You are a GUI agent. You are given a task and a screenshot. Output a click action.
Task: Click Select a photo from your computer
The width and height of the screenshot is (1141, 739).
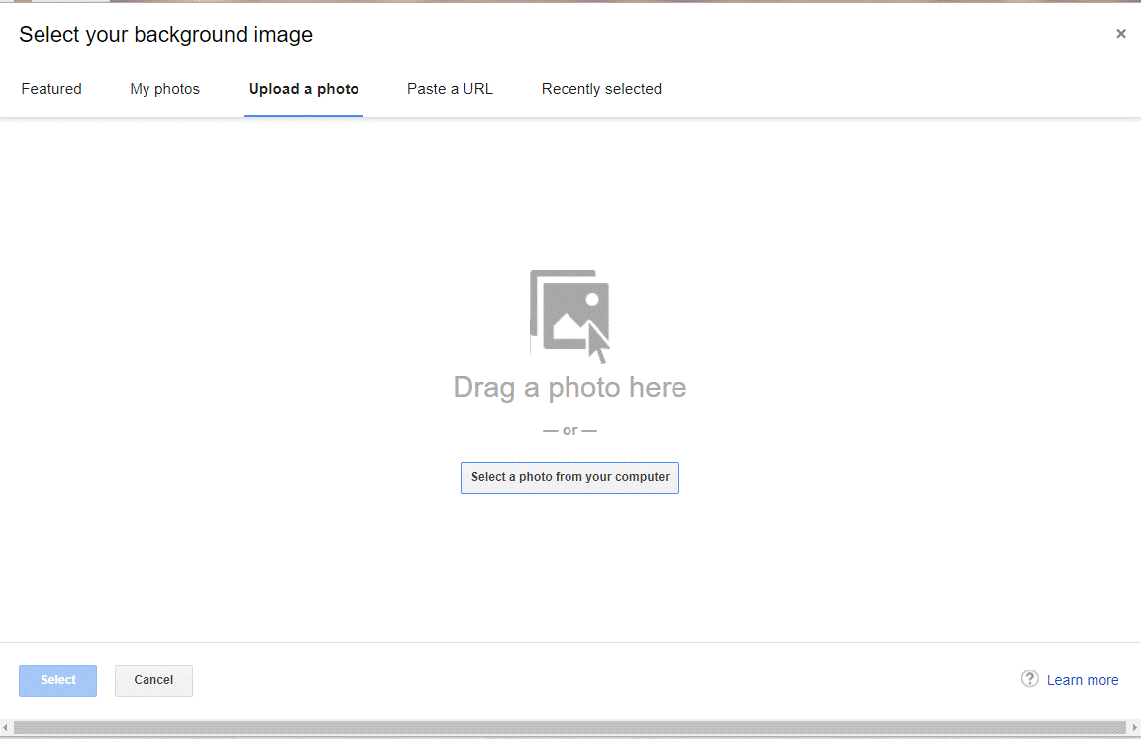570,478
